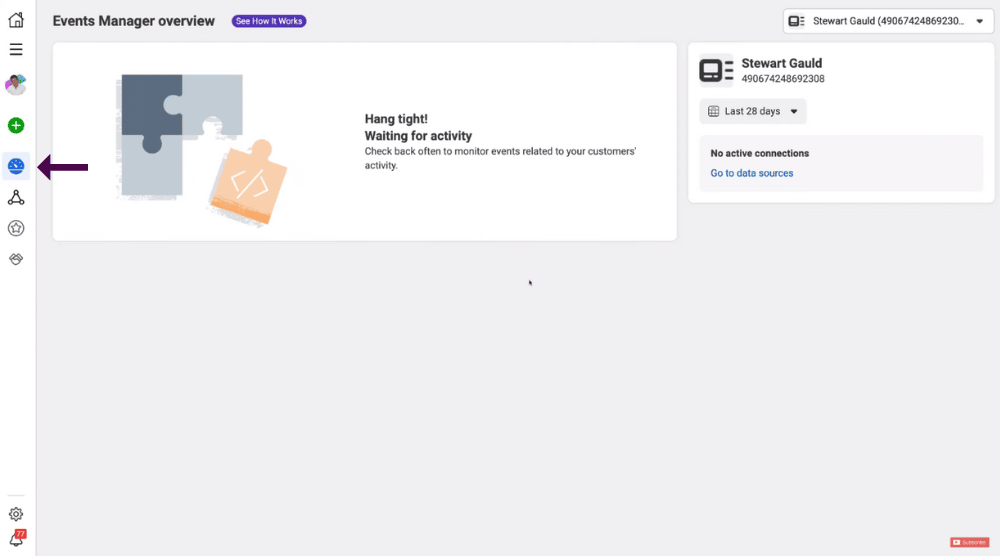
Task: Click the calendar icon in date selector
Action: click(x=713, y=111)
